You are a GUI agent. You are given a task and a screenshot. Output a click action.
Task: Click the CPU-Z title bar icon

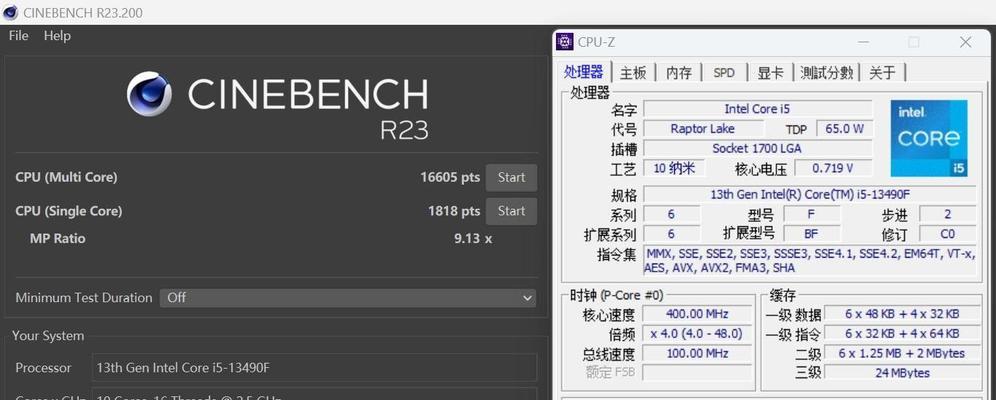(x=565, y=43)
